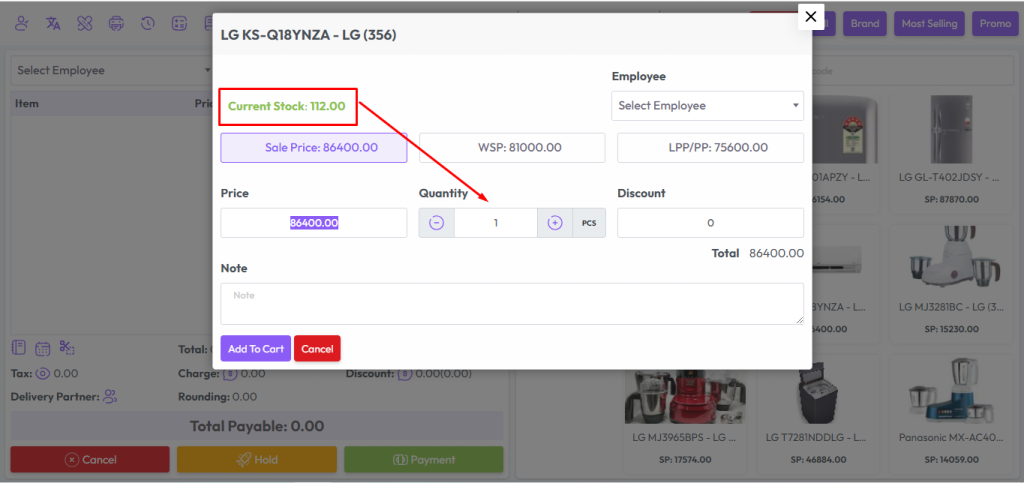Image resolution: width=1024 pixels, height=483 pixels.
Task: Click the notebook icon below the cart
Action: coord(19,347)
